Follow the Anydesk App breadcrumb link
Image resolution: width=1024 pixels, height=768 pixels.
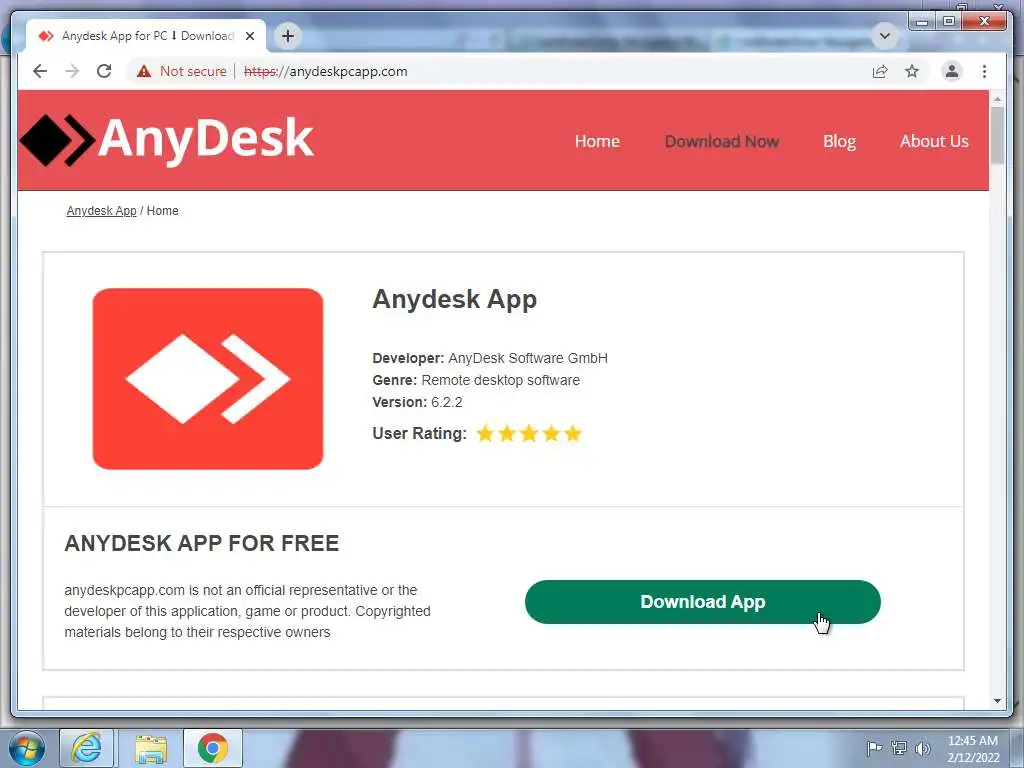101,211
